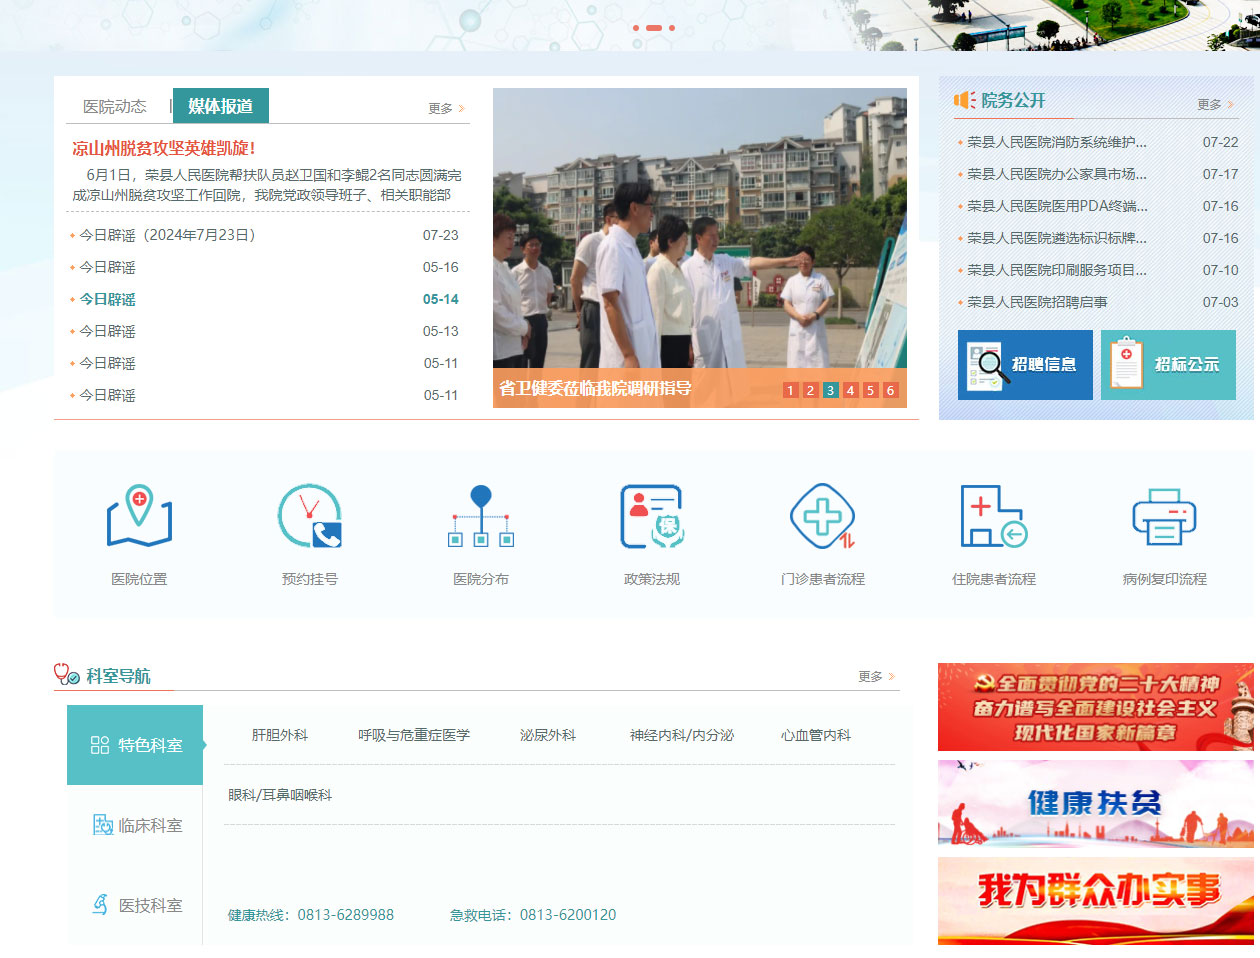Switch to the 医院动态 tab
Image resolution: width=1260 pixels, height=958 pixels.
[x=115, y=106]
